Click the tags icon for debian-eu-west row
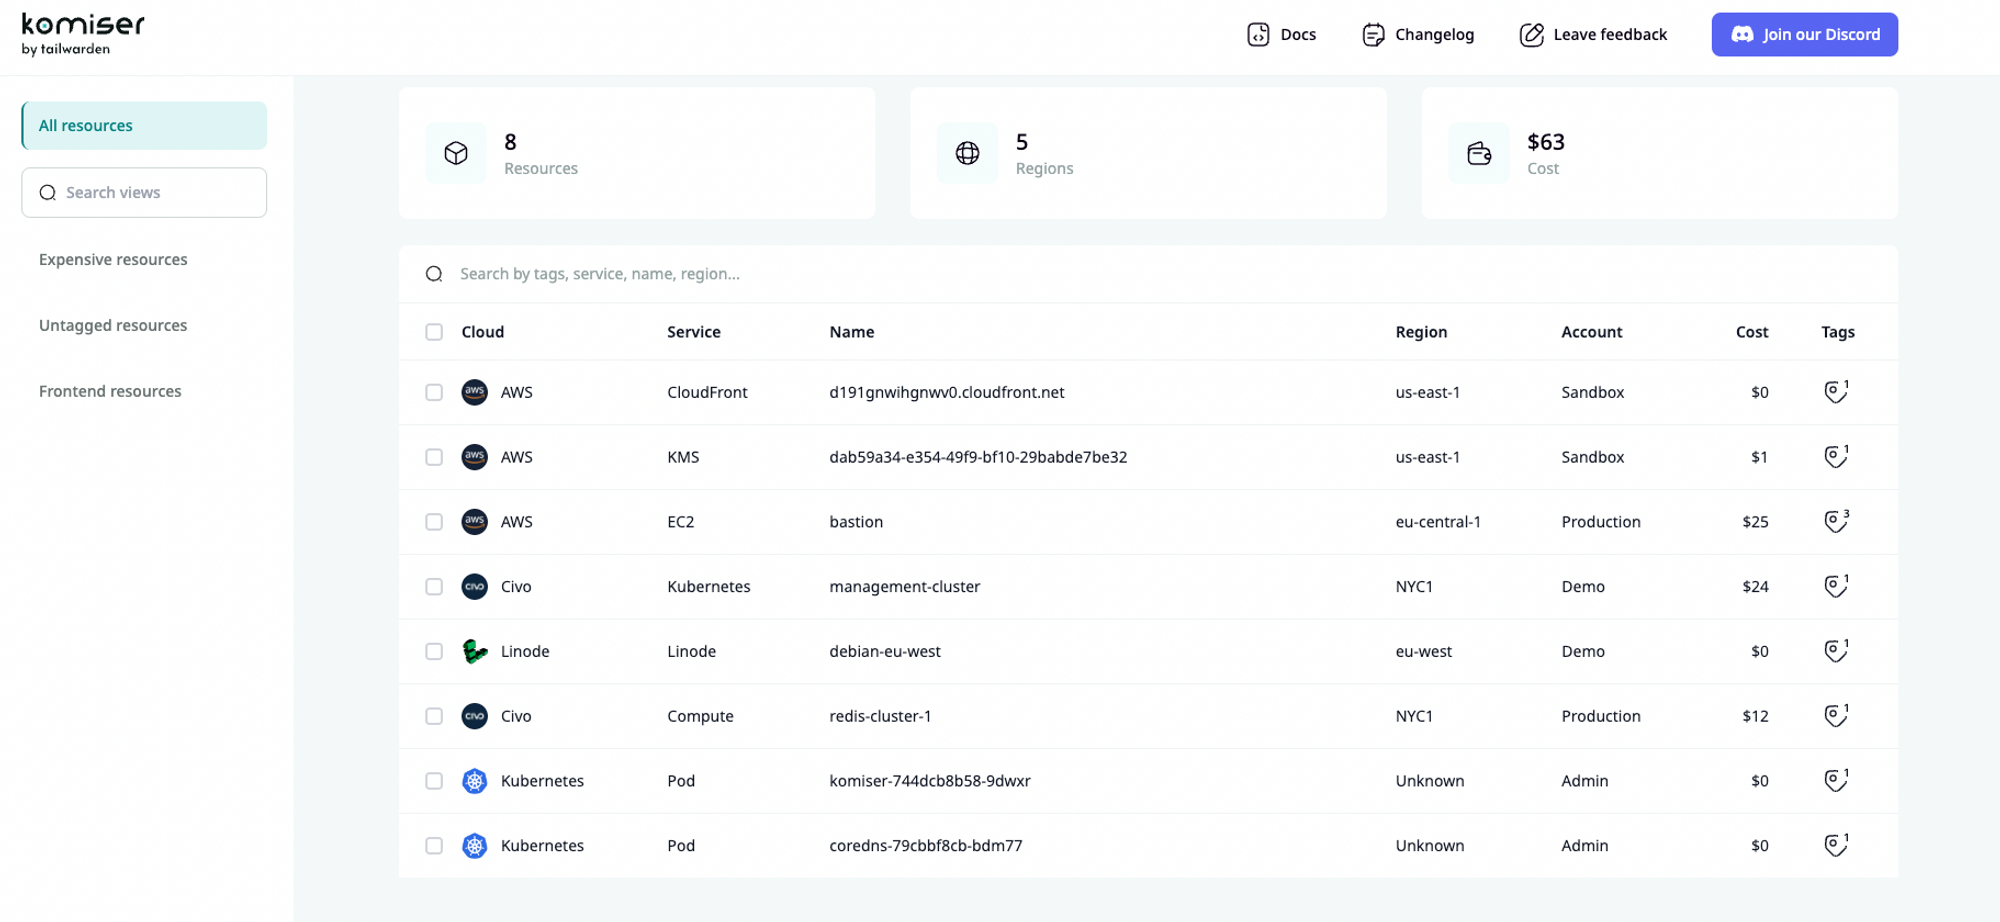 1835,652
